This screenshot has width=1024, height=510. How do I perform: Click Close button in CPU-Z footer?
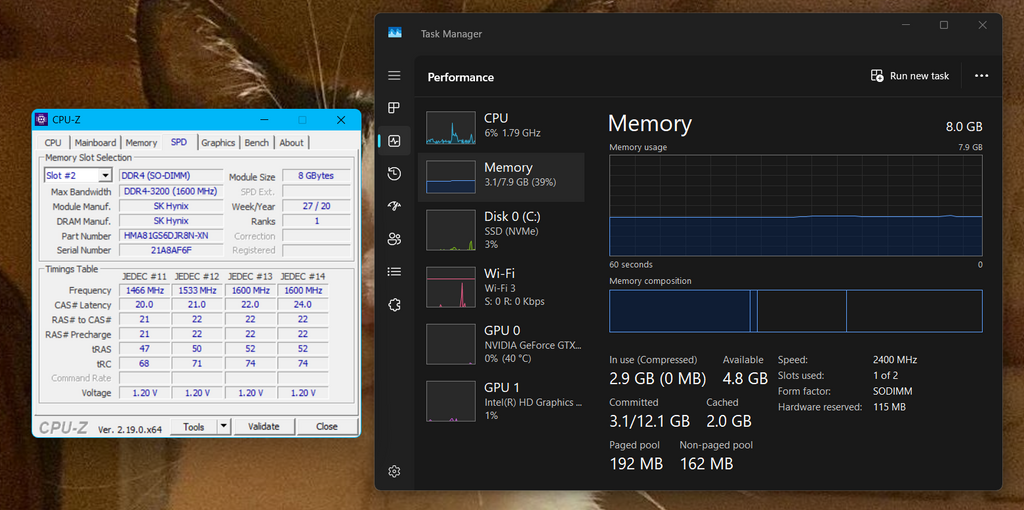(x=327, y=426)
